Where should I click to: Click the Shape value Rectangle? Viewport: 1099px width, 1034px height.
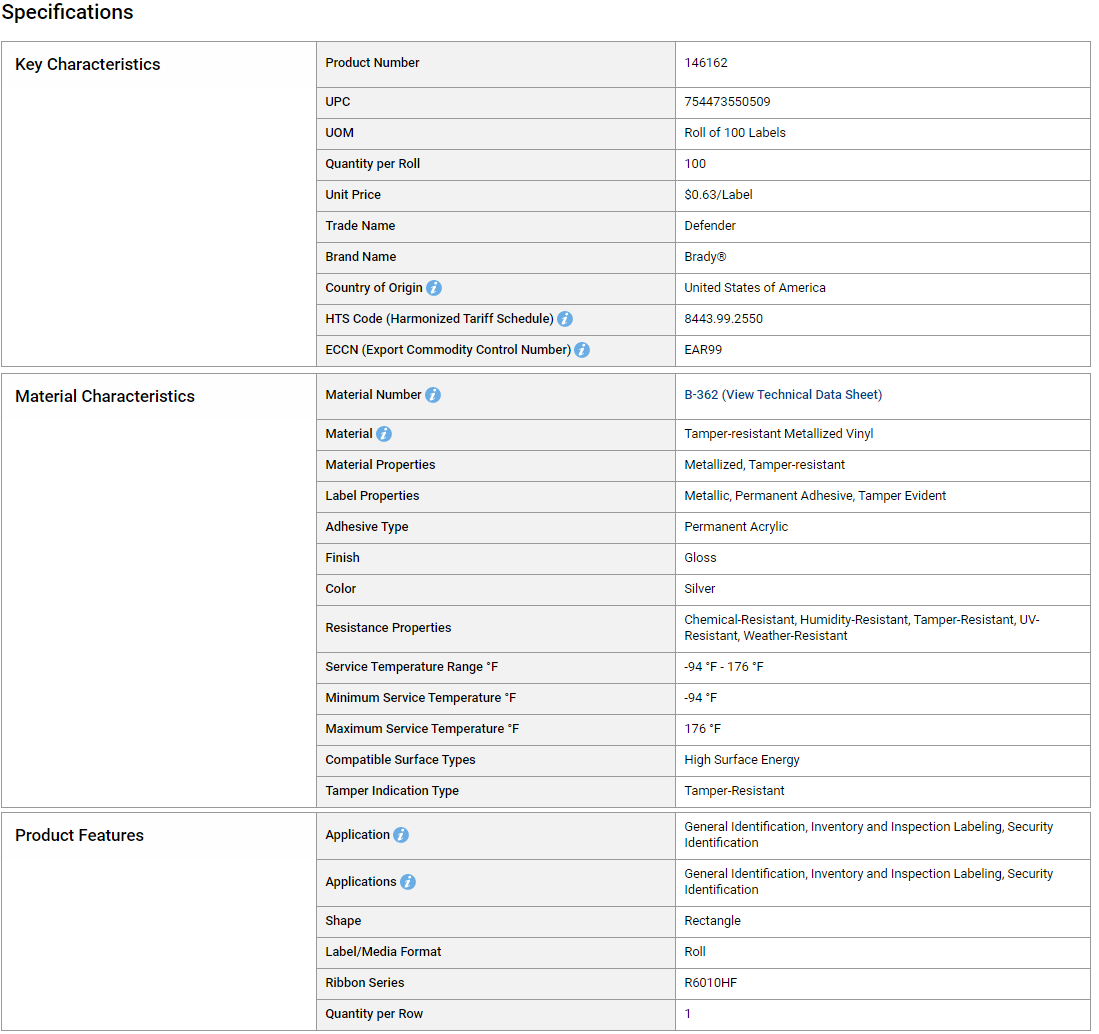coord(712,921)
